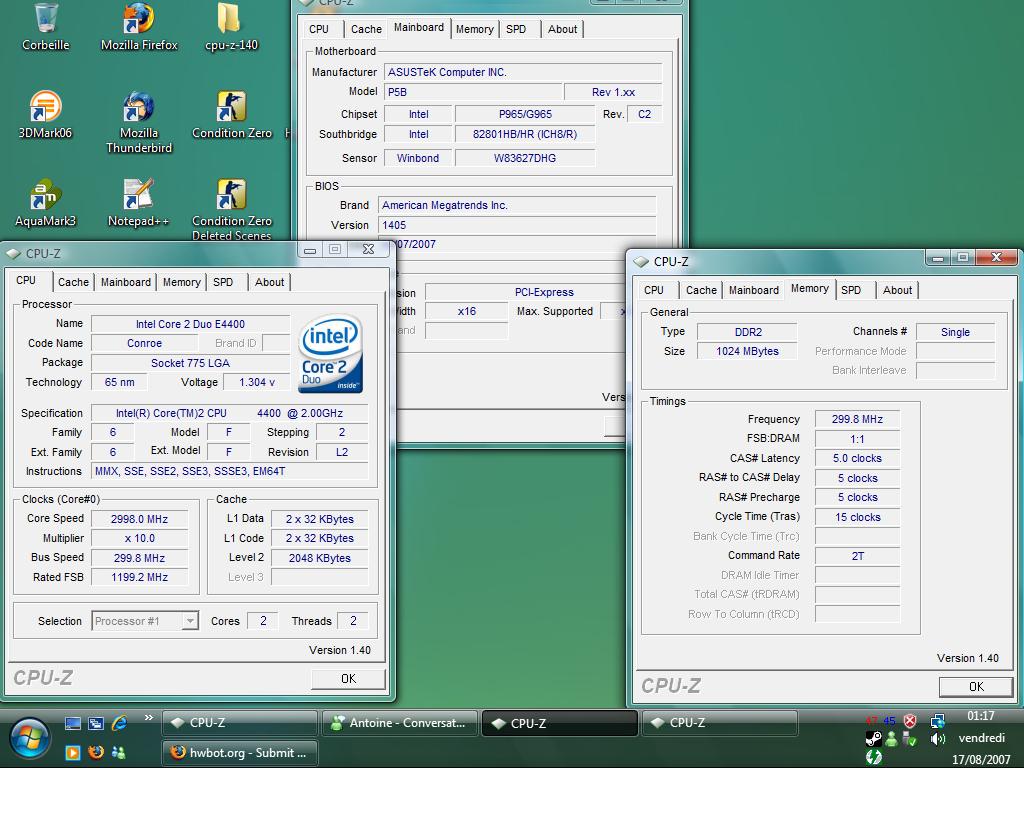Click the BIOS Version field 1405
The image size is (1024, 816).
[x=517, y=225]
